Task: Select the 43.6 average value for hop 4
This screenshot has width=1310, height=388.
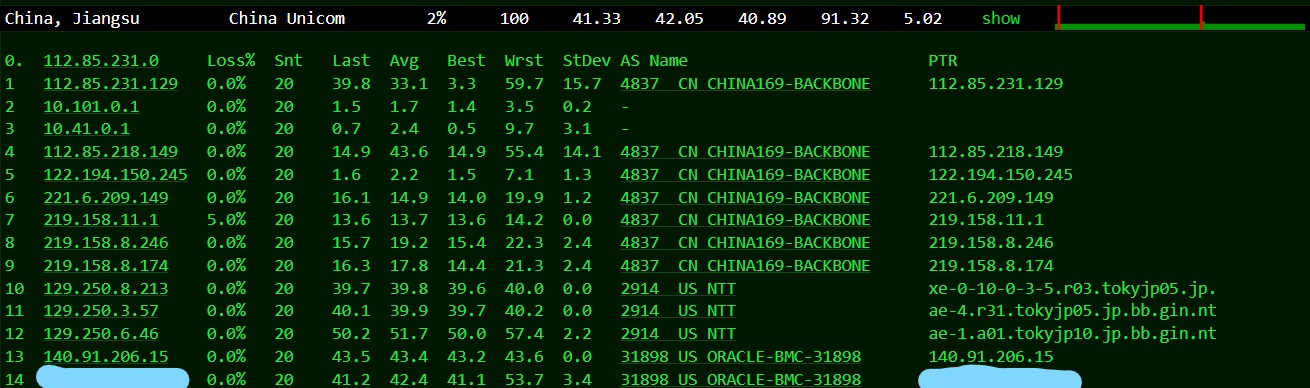Action: click(x=409, y=151)
